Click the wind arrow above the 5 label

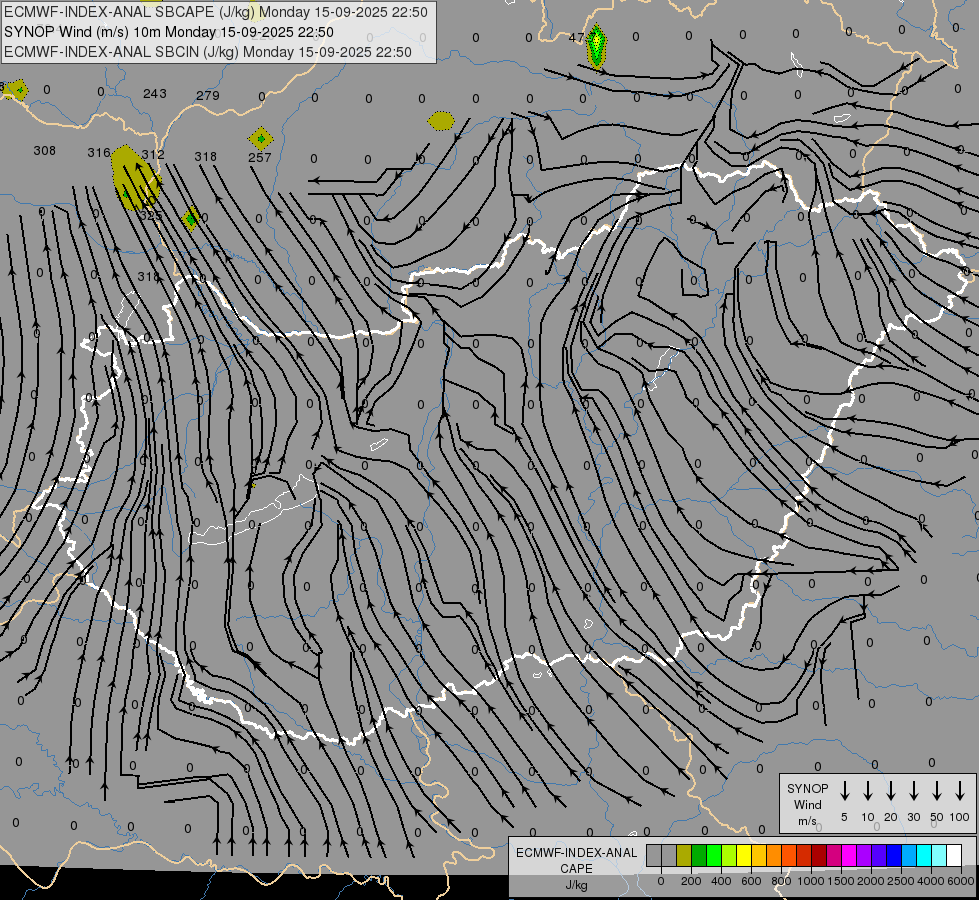[x=844, y=790]
